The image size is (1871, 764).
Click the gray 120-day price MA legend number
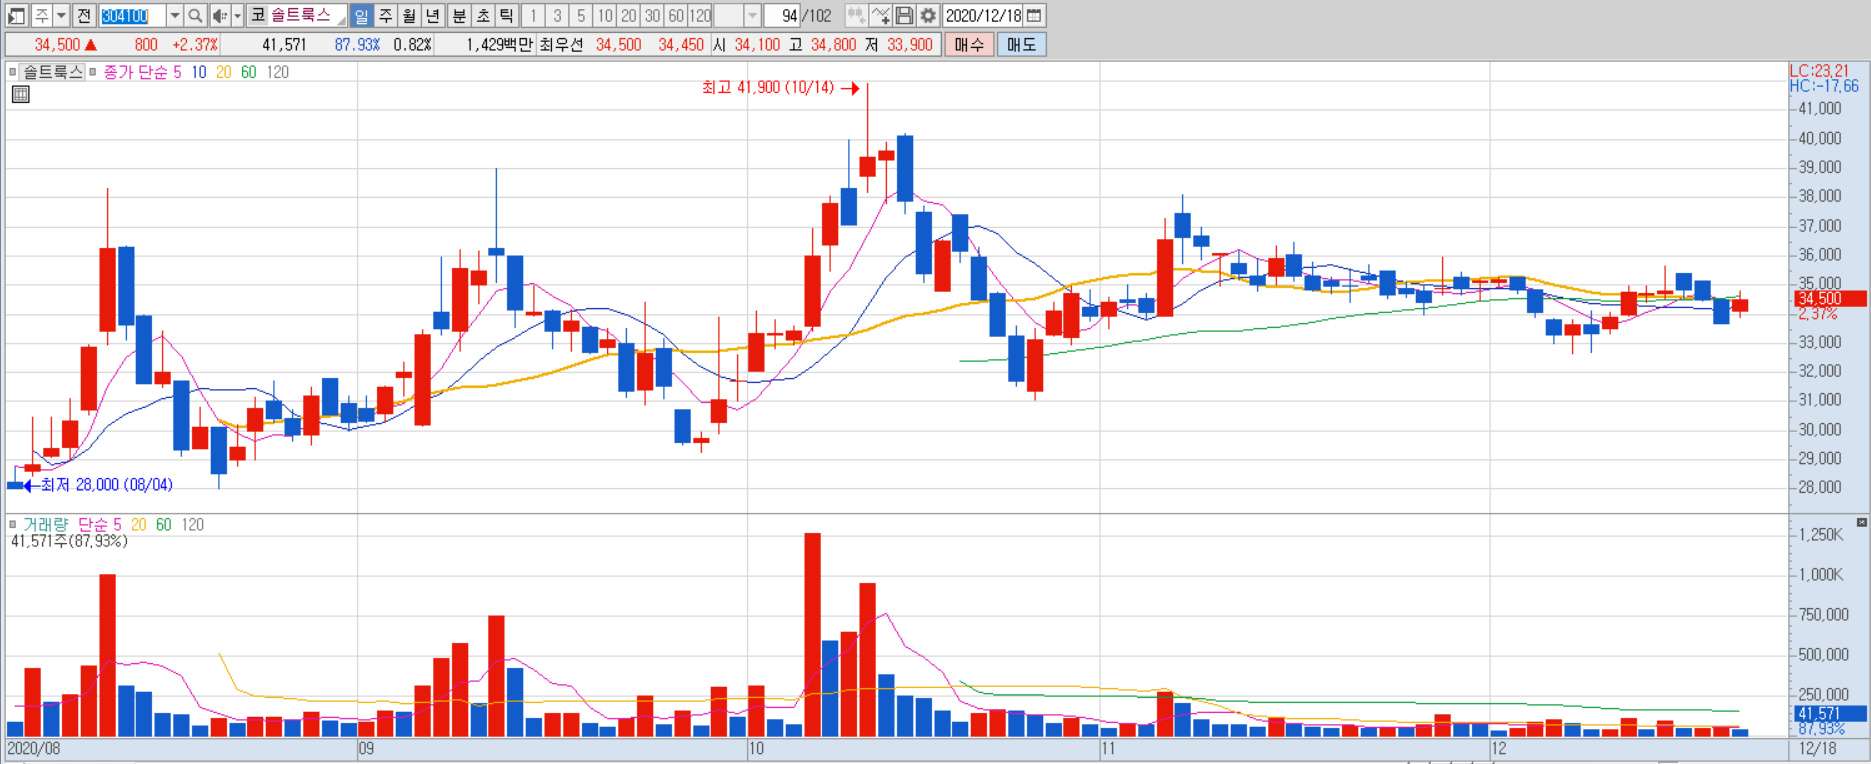pos(278,72)
